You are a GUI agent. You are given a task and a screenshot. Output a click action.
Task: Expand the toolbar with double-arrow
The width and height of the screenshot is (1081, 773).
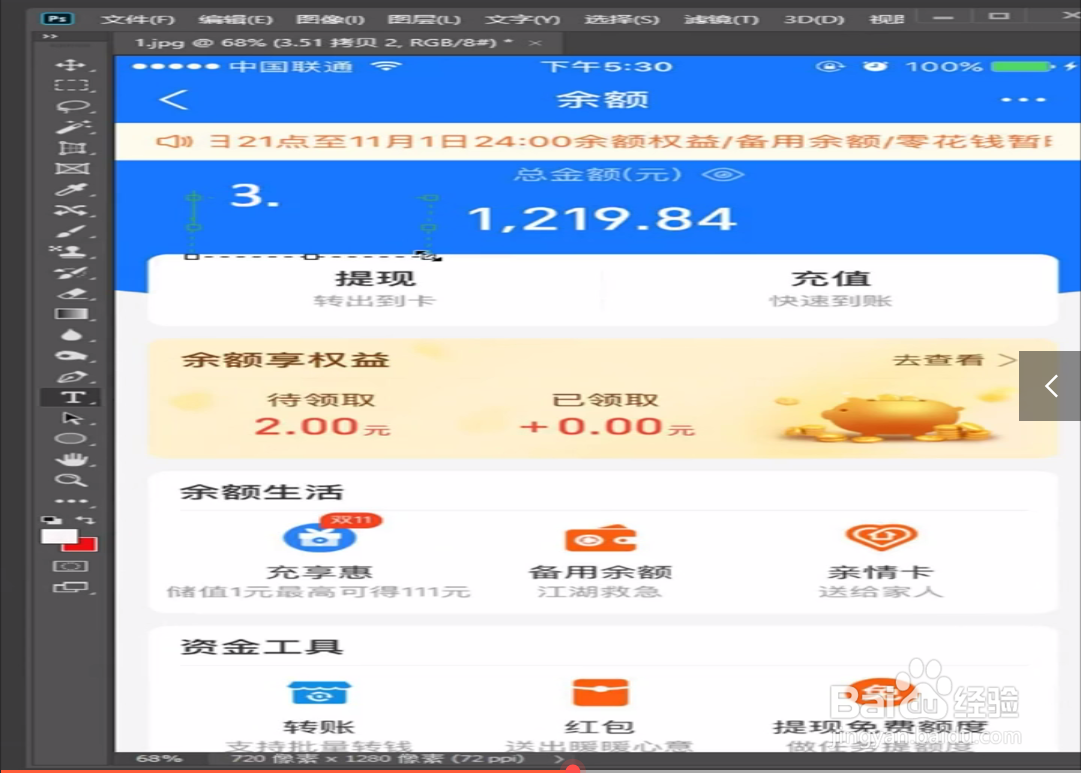tap(50, 36)
